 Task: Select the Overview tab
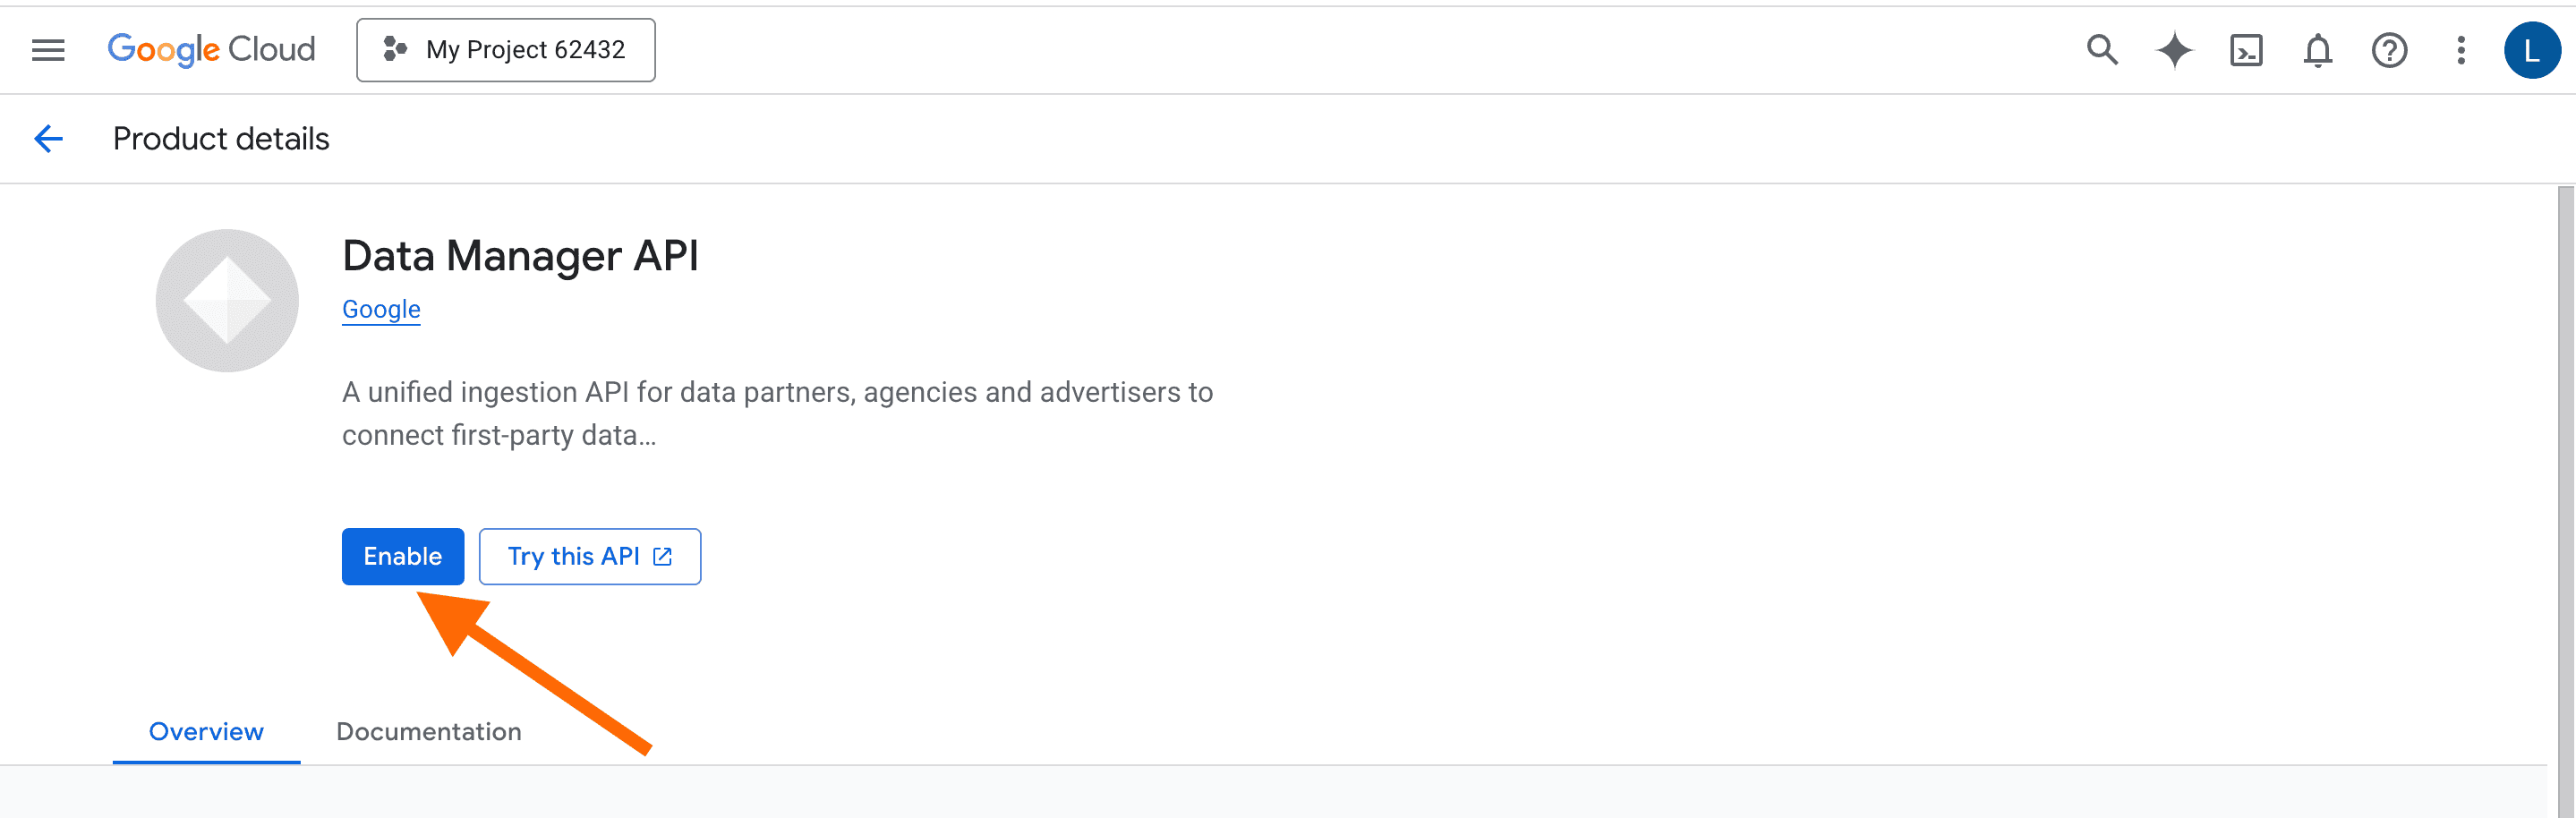[205, 731]
